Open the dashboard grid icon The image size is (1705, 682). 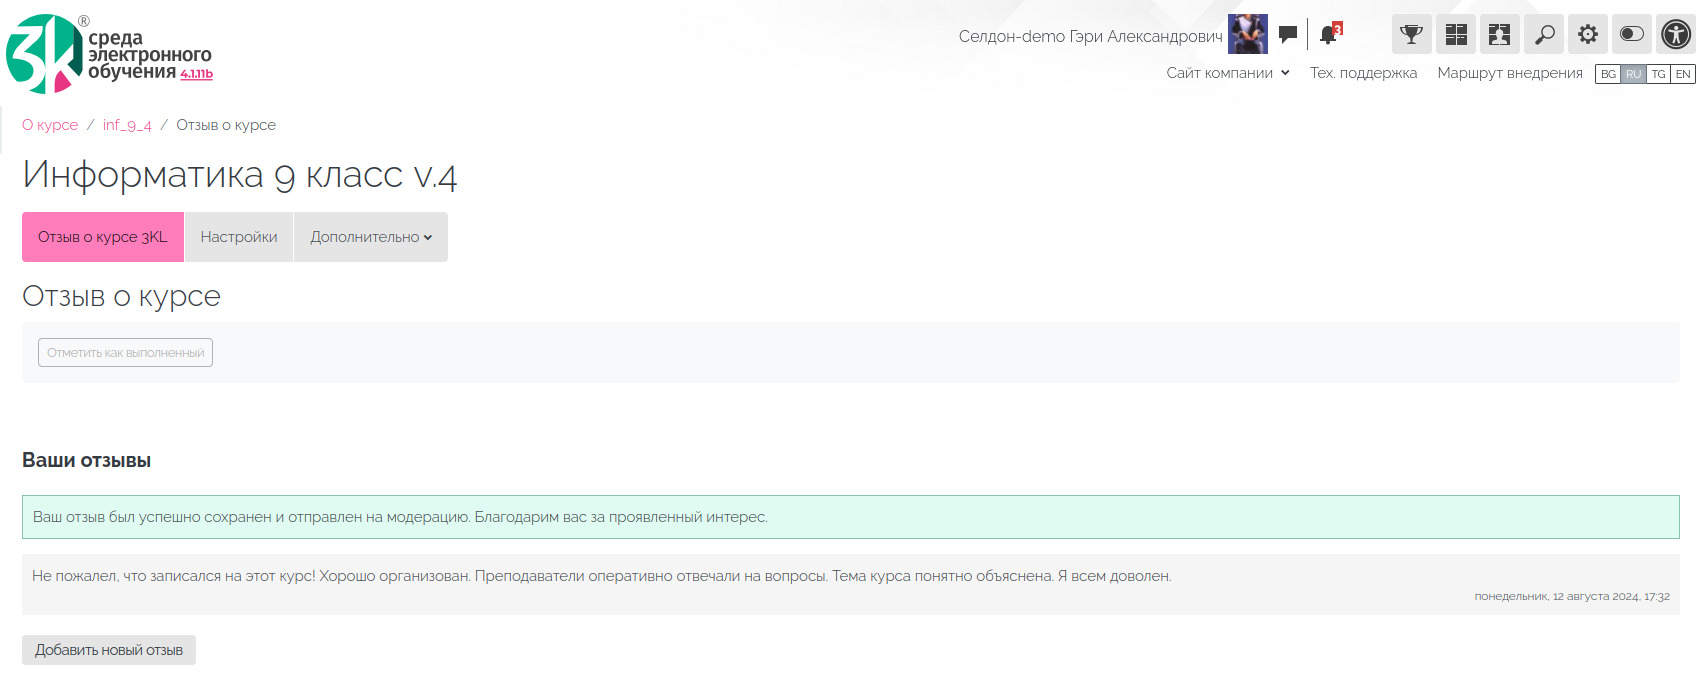[1456, 35]
